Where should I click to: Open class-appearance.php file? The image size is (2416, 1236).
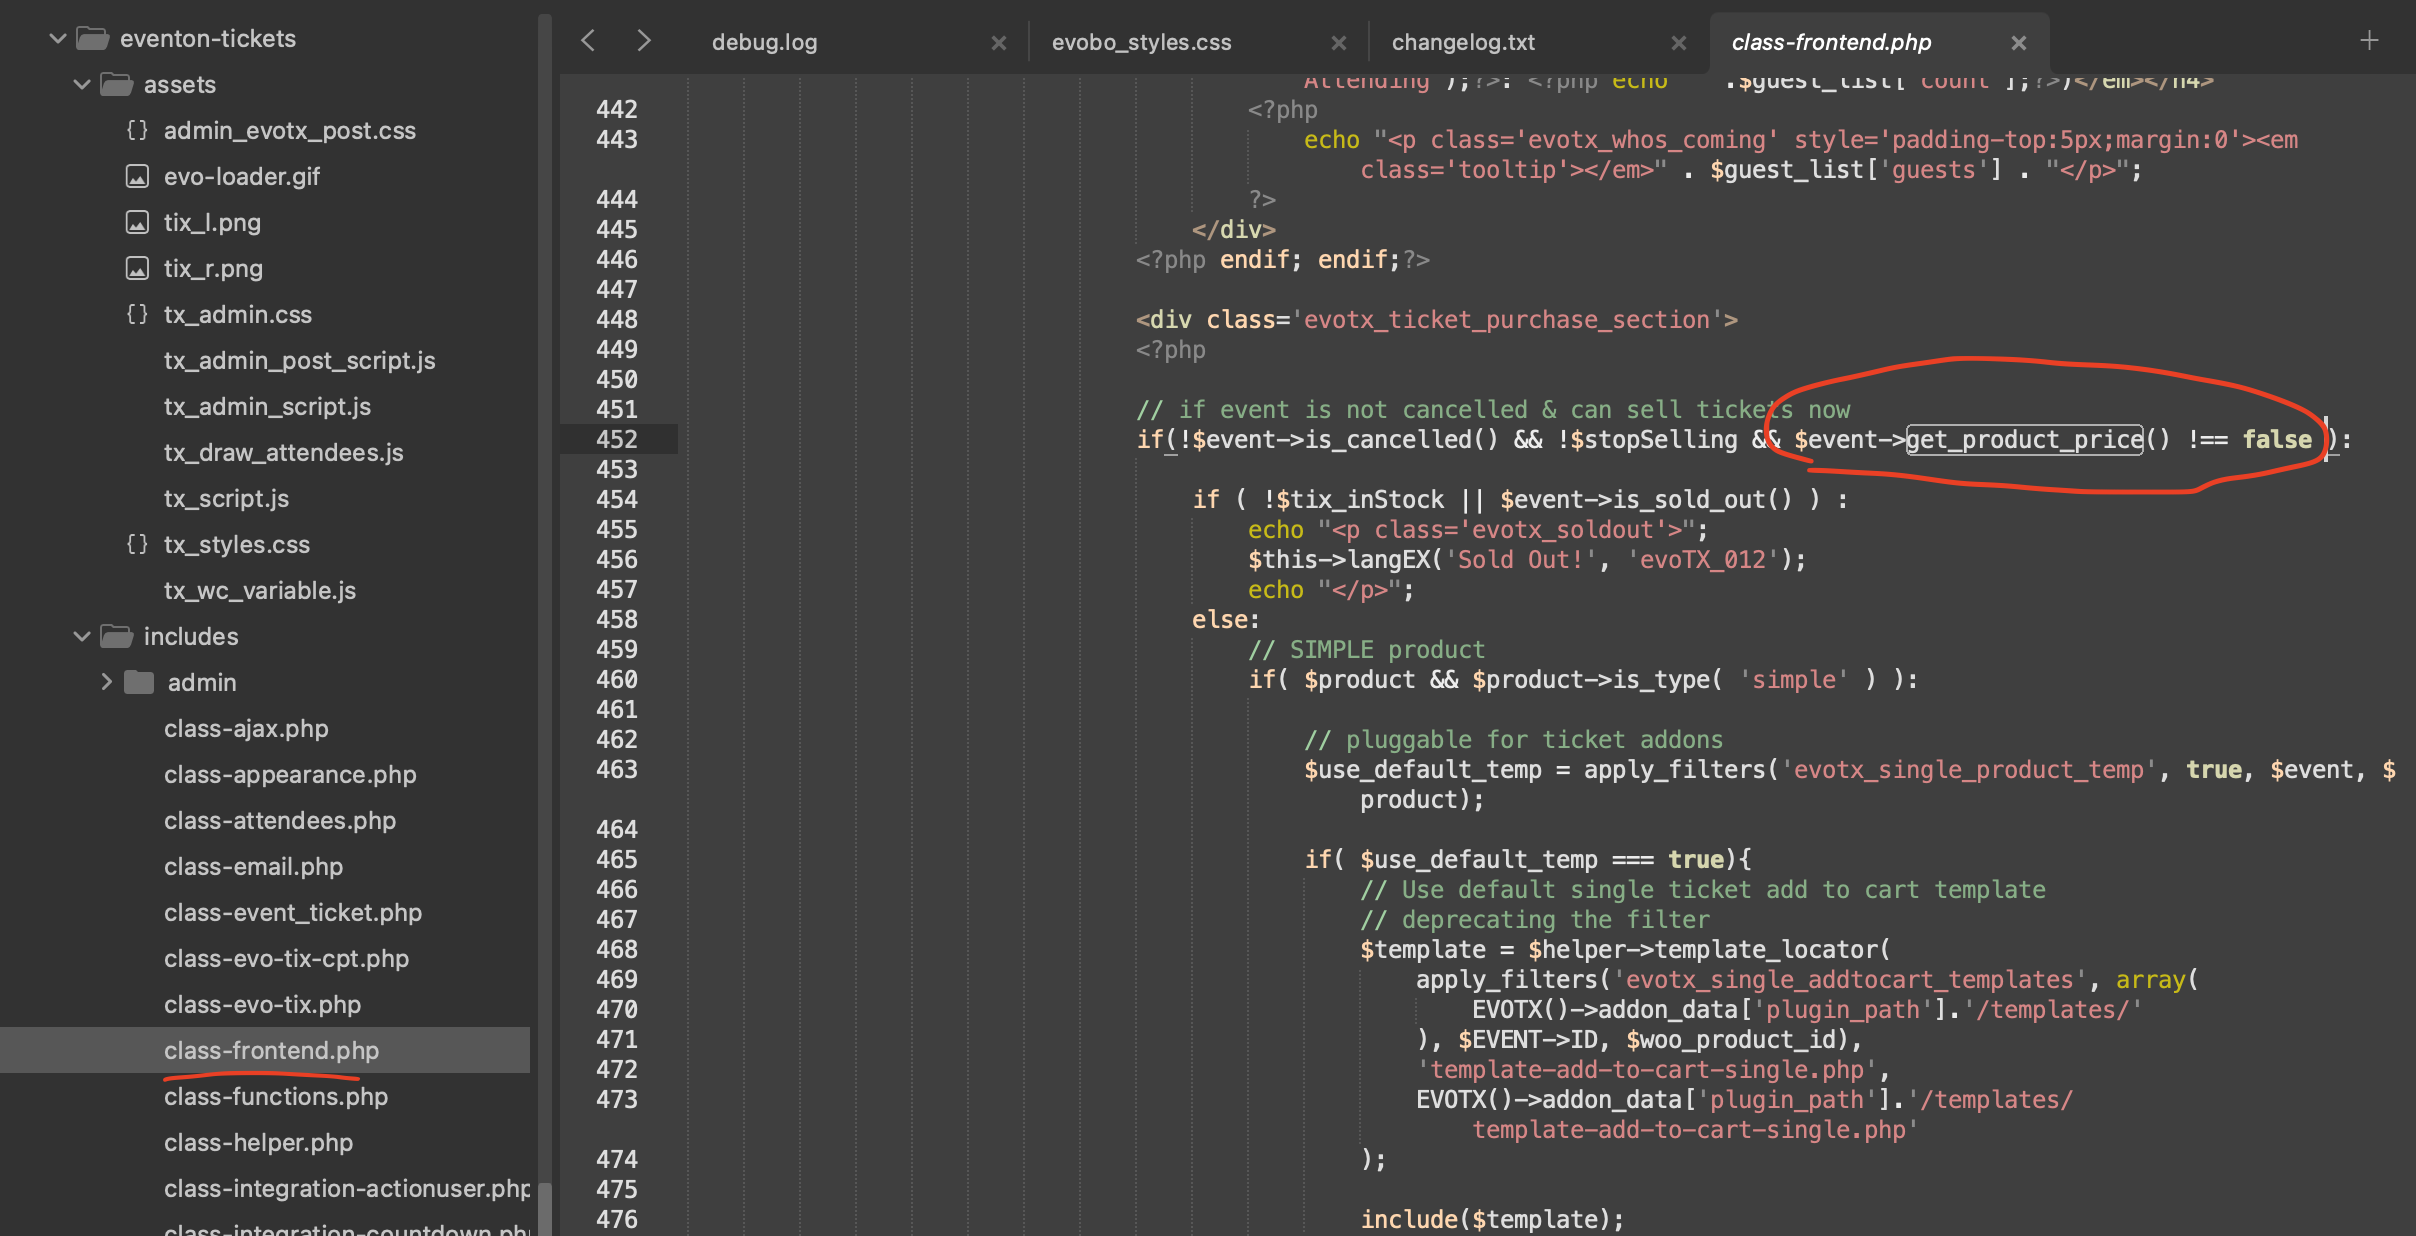290,775
